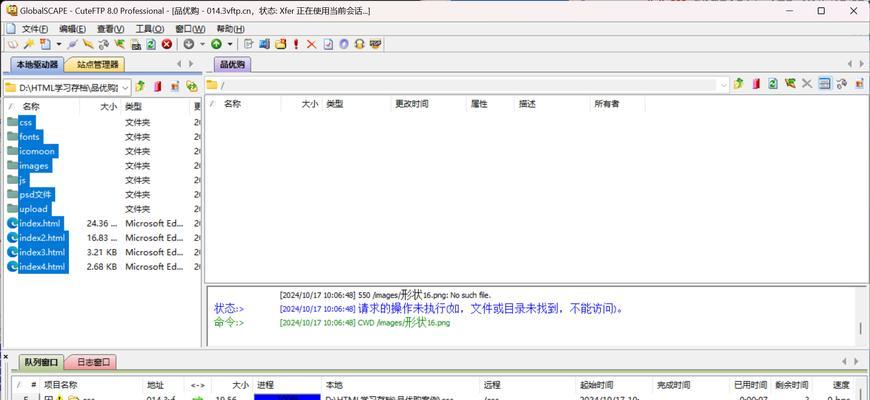Click the blue round icon in toolbar
Image resolution: width=870 pixels, height=400 pixels.
pyautogui.click(x=343, y=44)
